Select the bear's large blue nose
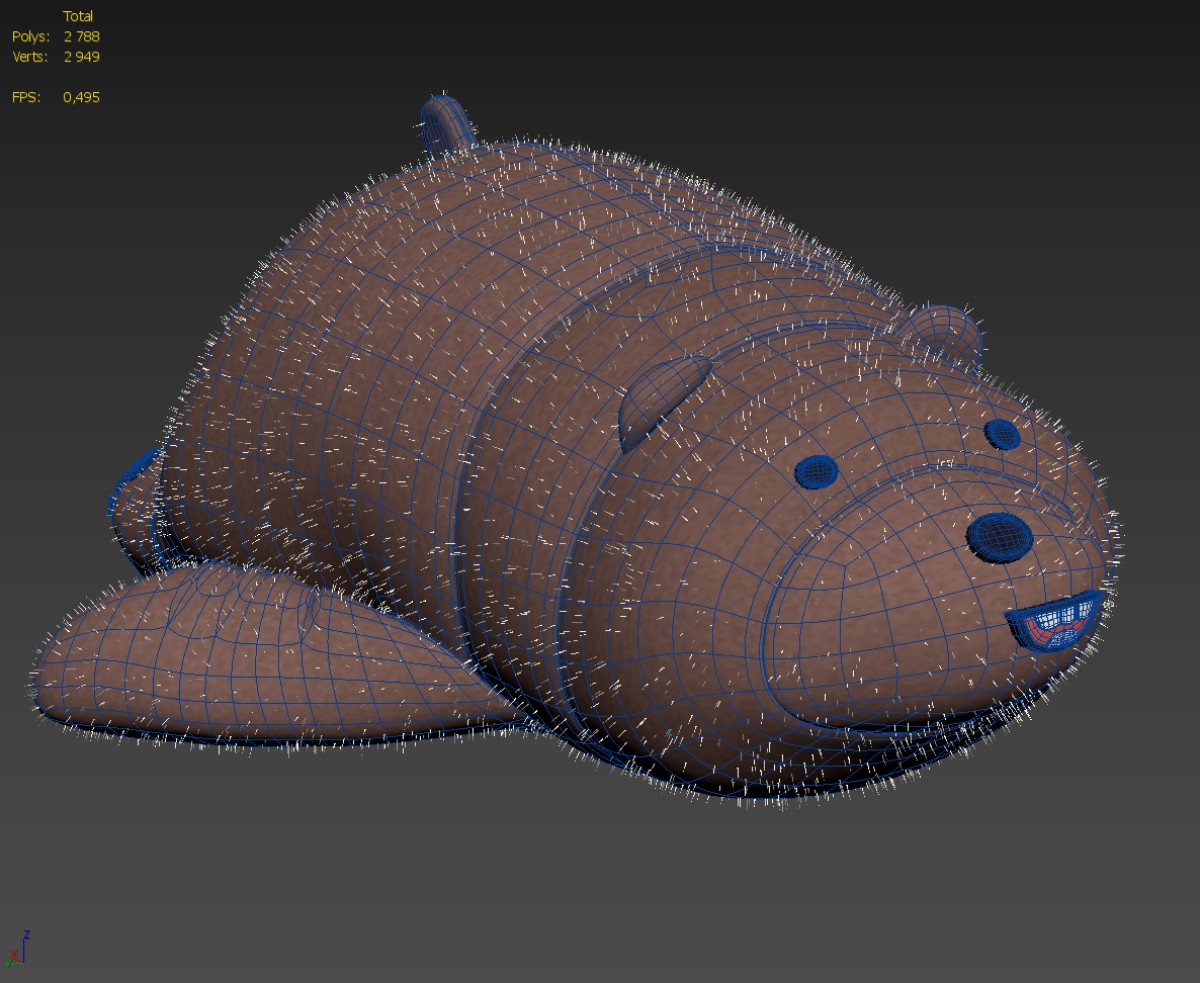 point(999,536)
